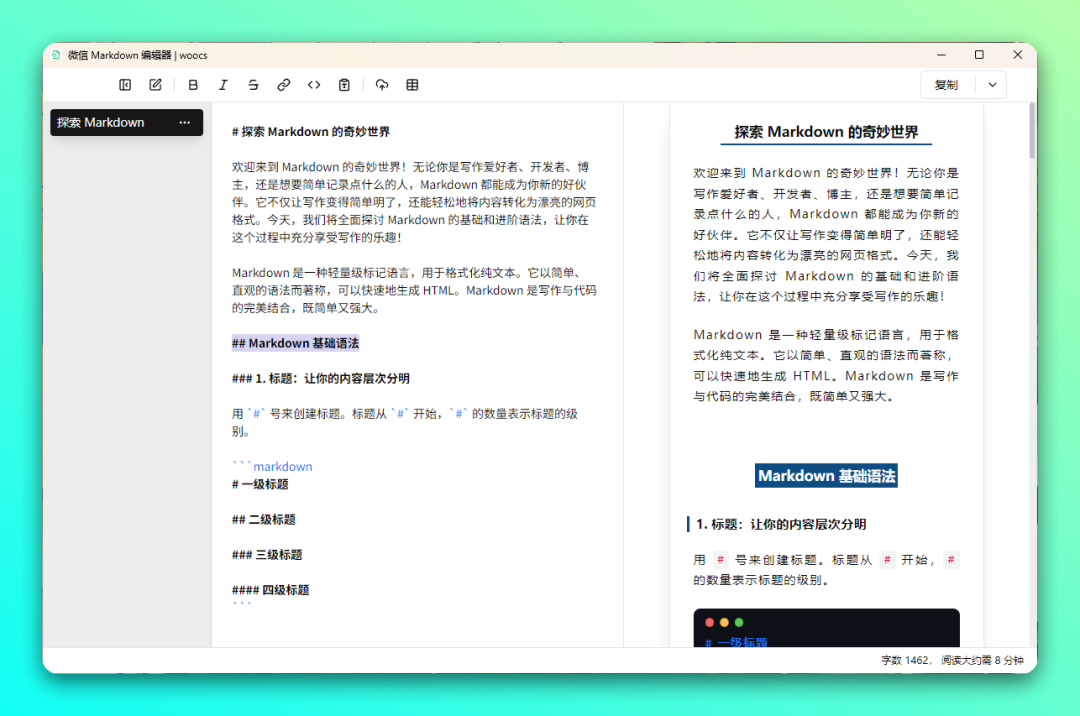This screenshot has width=1080, height=716.
Task: Click the word count in status bar
Action: pos(905,661)
